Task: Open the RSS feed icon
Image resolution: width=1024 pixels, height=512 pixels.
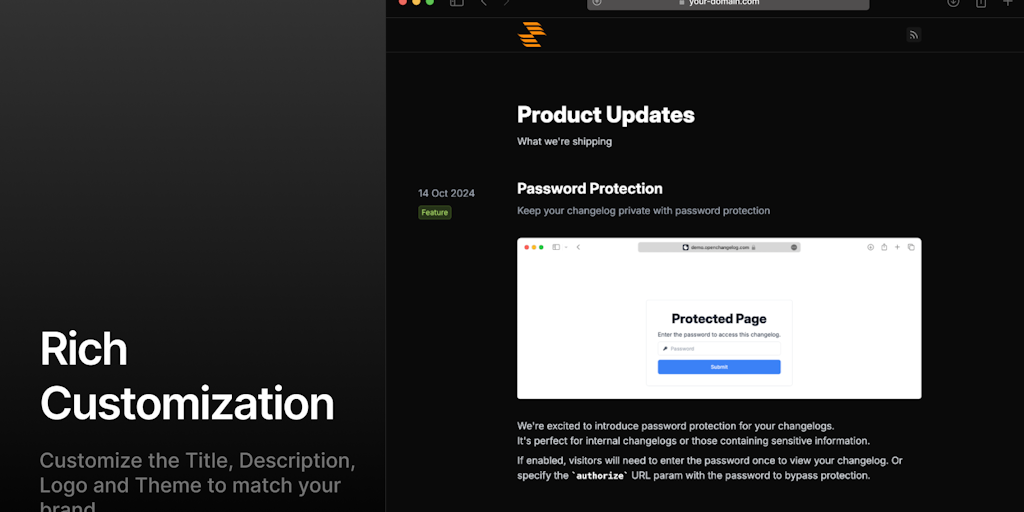Action: pos(913,35)
